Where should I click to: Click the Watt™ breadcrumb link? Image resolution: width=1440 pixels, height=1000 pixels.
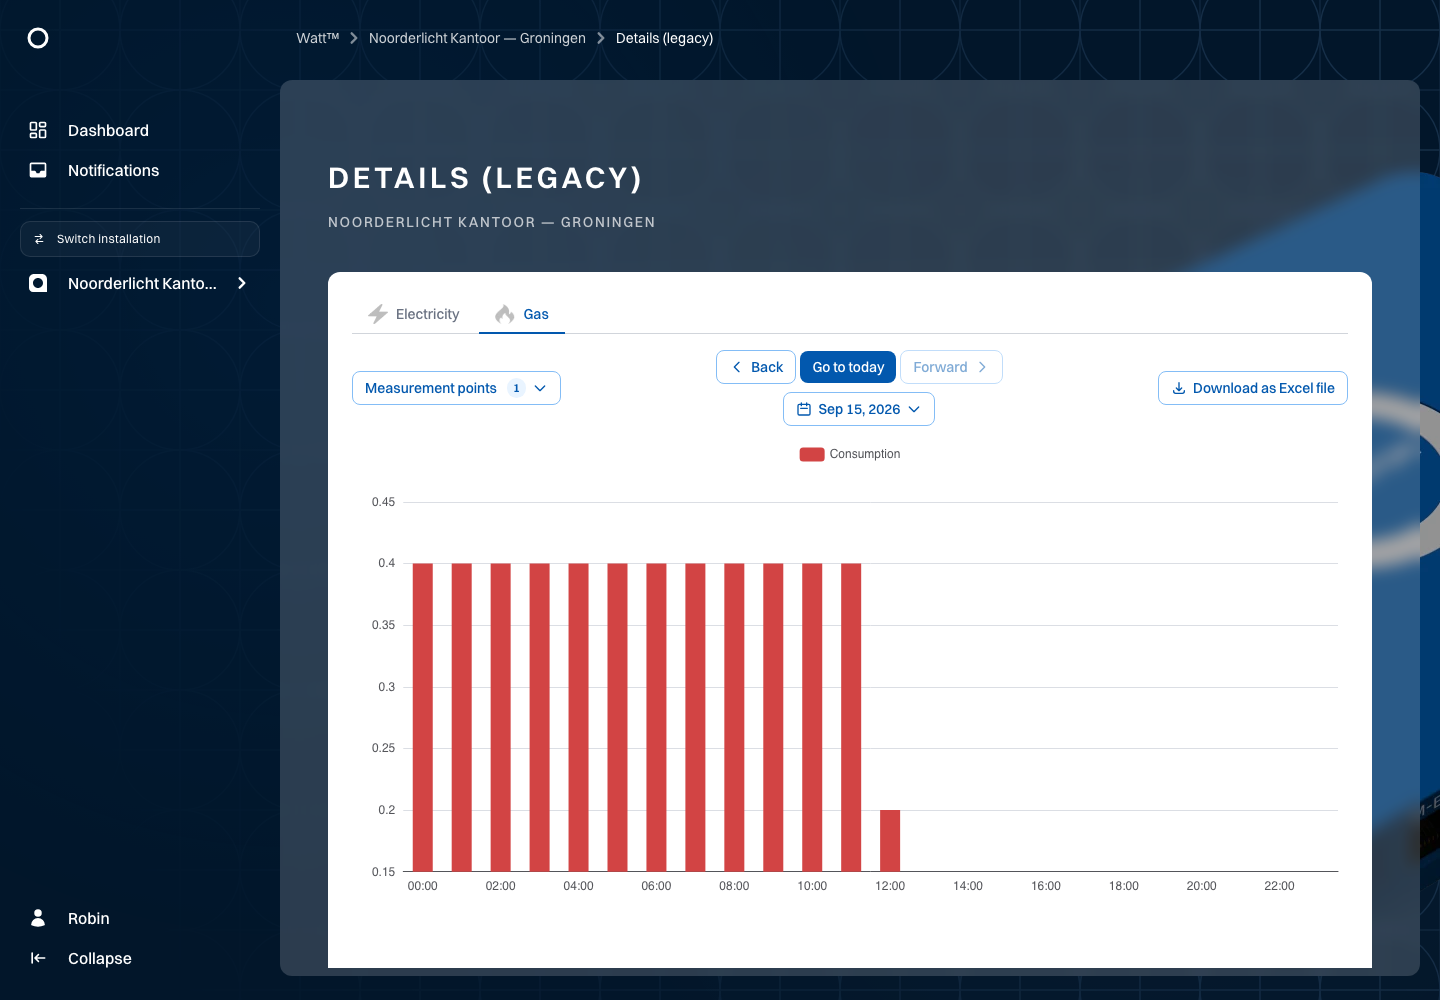click(x=318, y=38)
